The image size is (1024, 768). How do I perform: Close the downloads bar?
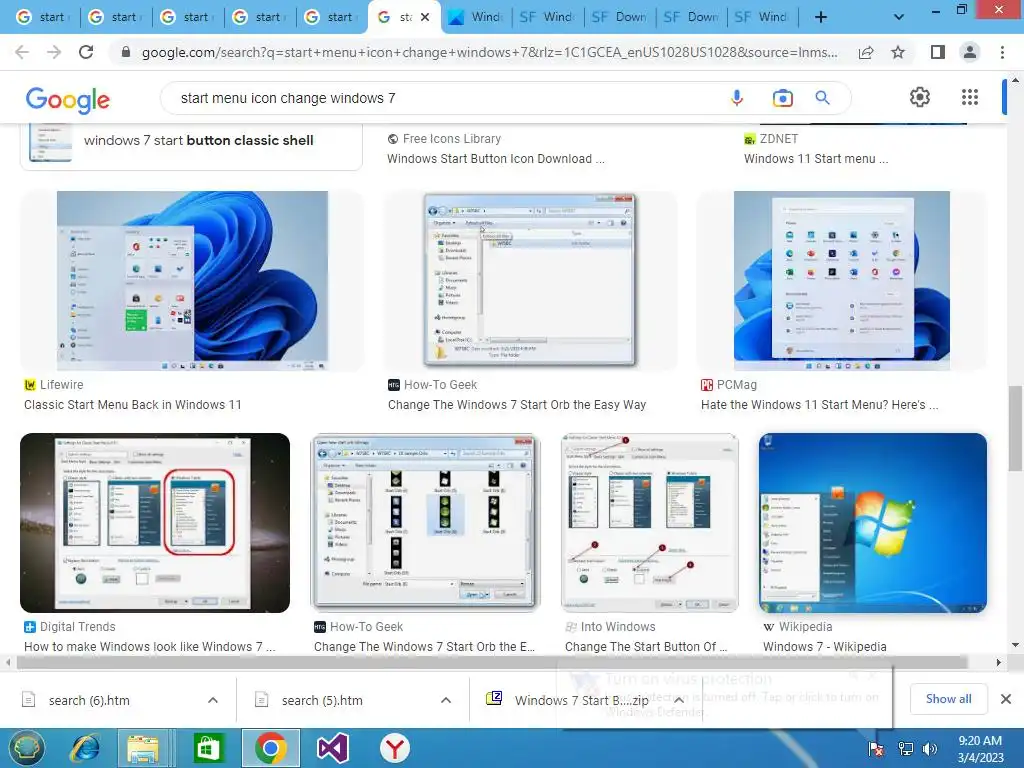click(x=1006, y=699)
